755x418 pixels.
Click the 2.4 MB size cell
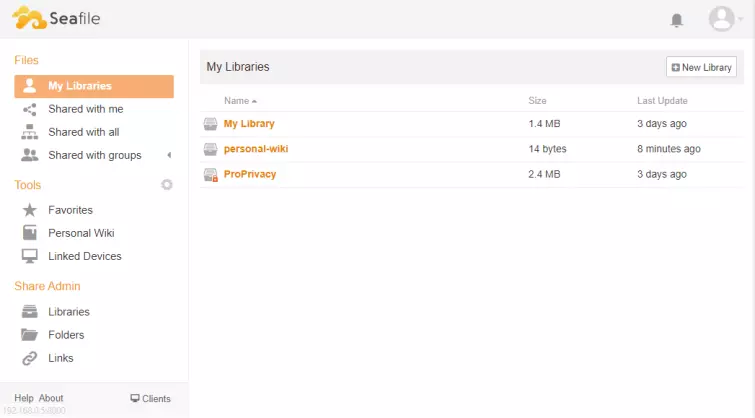point(544,174)
